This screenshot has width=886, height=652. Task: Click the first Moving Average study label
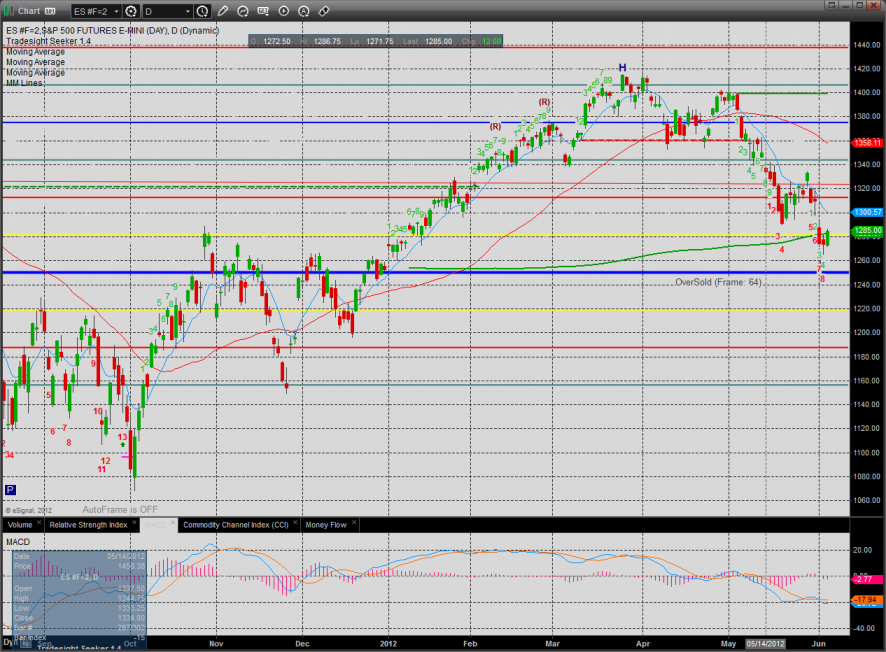(x=36, y=51)
